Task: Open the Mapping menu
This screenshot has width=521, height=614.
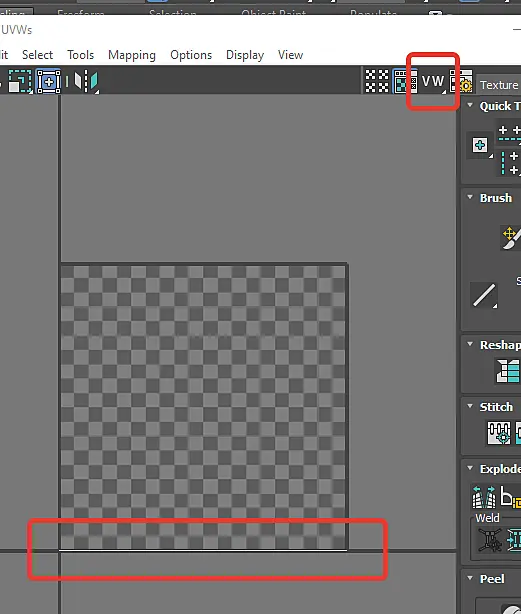Action: (x=132, y=55)
